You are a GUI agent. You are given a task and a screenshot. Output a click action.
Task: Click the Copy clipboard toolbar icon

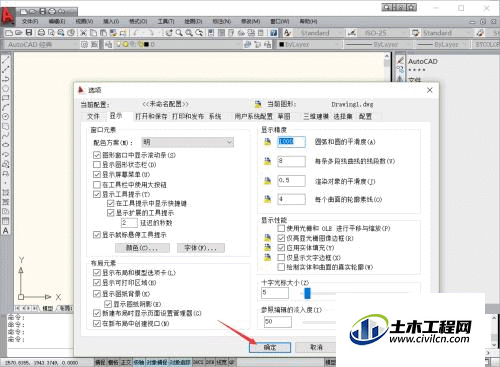tap(94, 33)
